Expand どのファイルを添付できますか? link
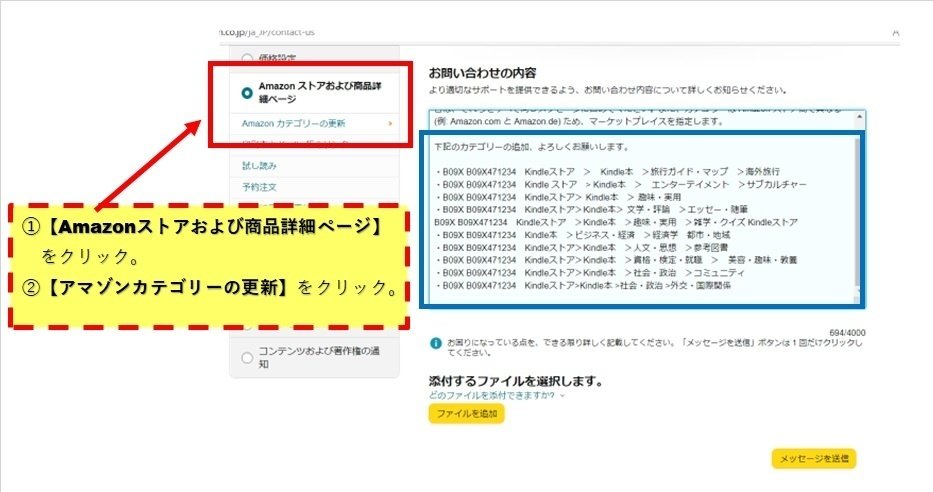The image size is (933, 492). 496,396
